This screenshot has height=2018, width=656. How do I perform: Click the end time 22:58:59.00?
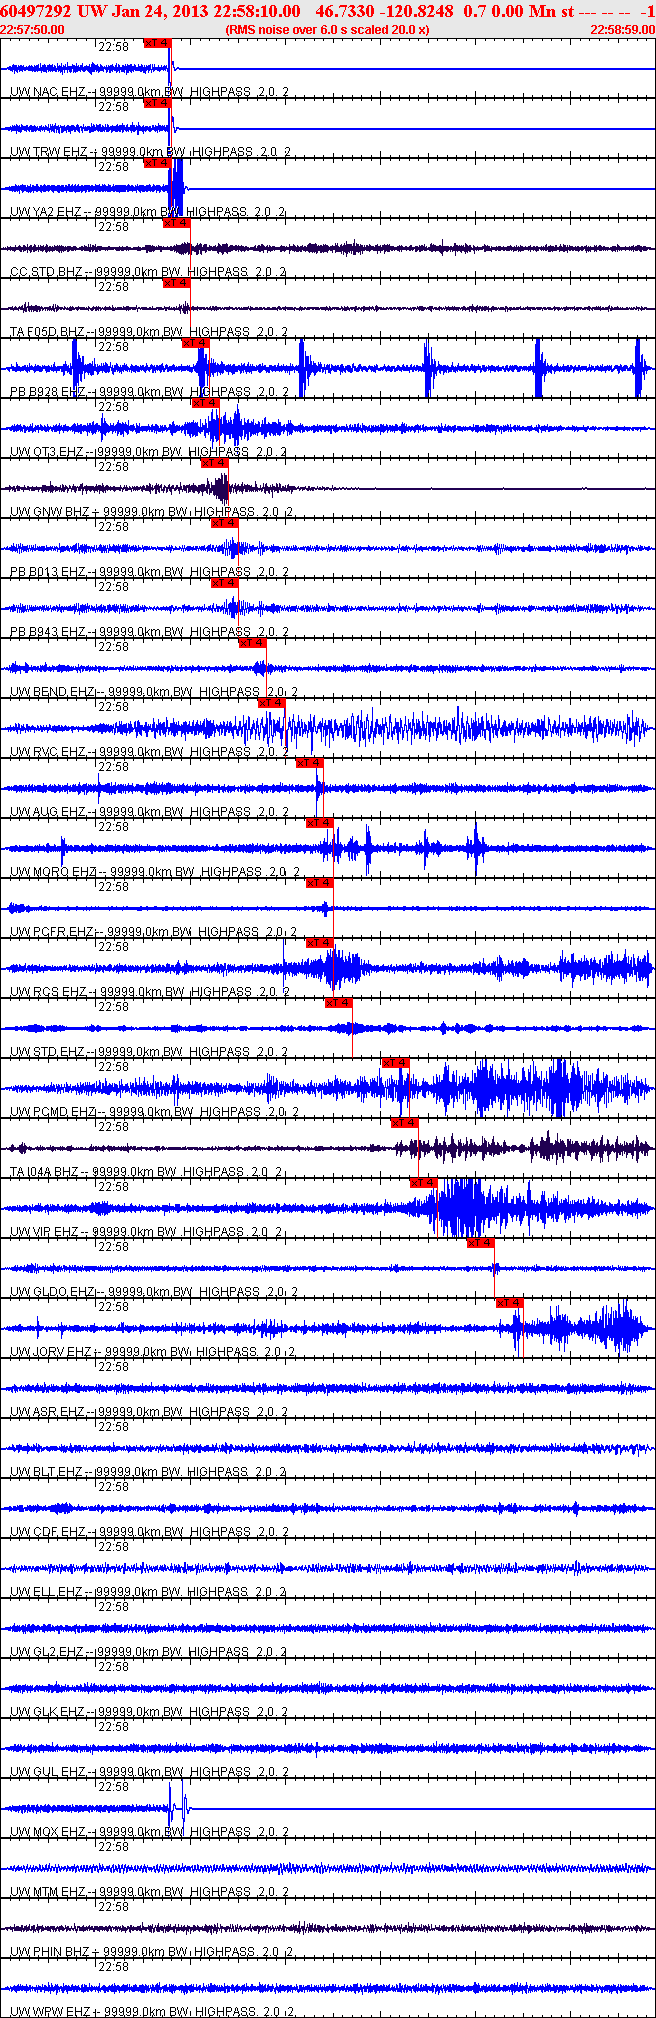pos(623,29)
